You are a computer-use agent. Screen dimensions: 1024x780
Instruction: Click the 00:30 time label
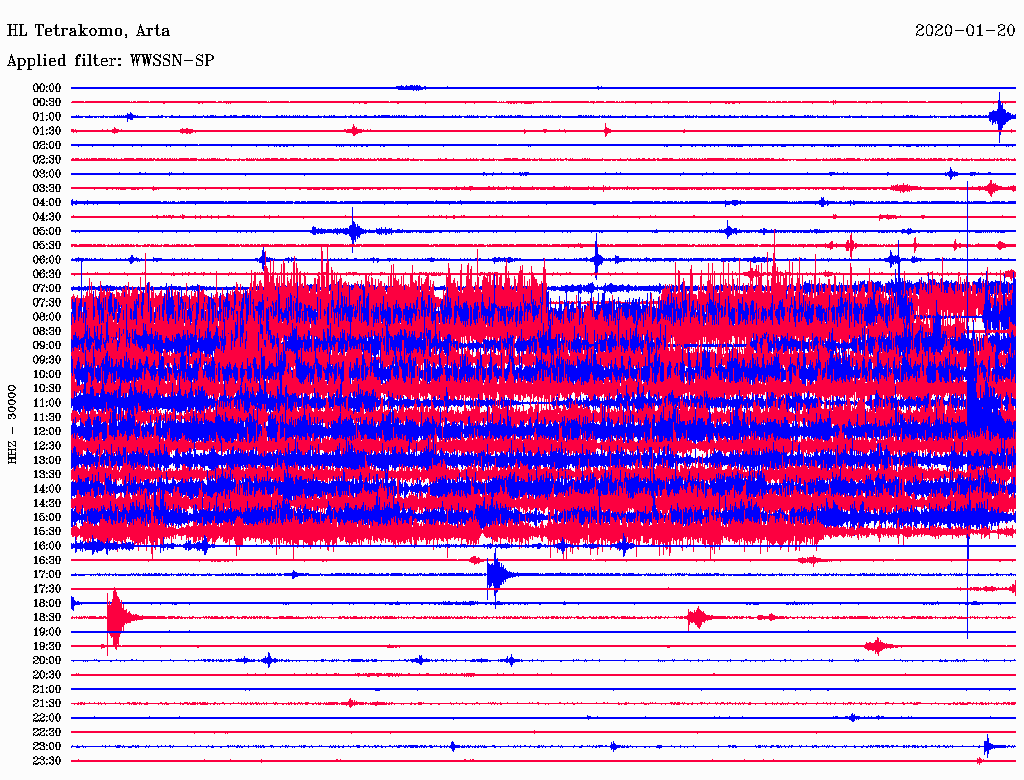[47, 103]
